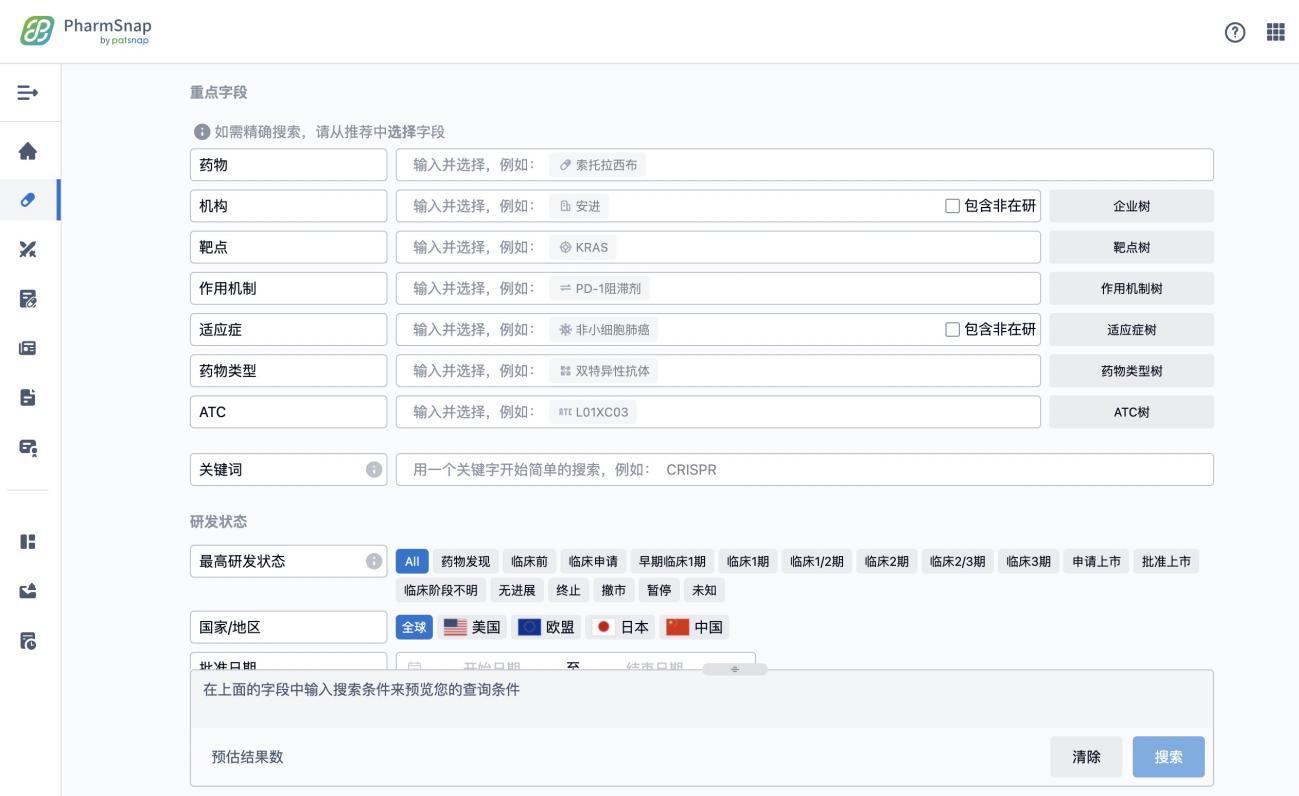Select the document edit icon in sidebar

29,298
